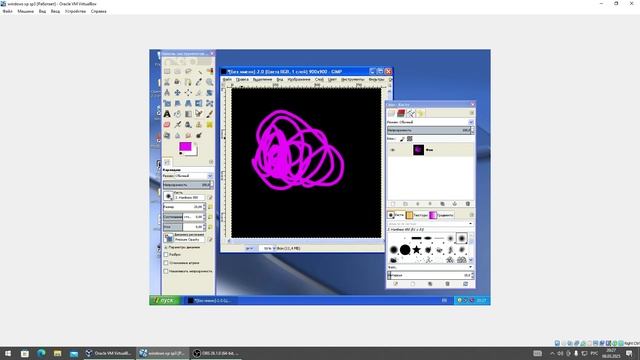Open the Select menu in GIMP image window

click(262, 80)
